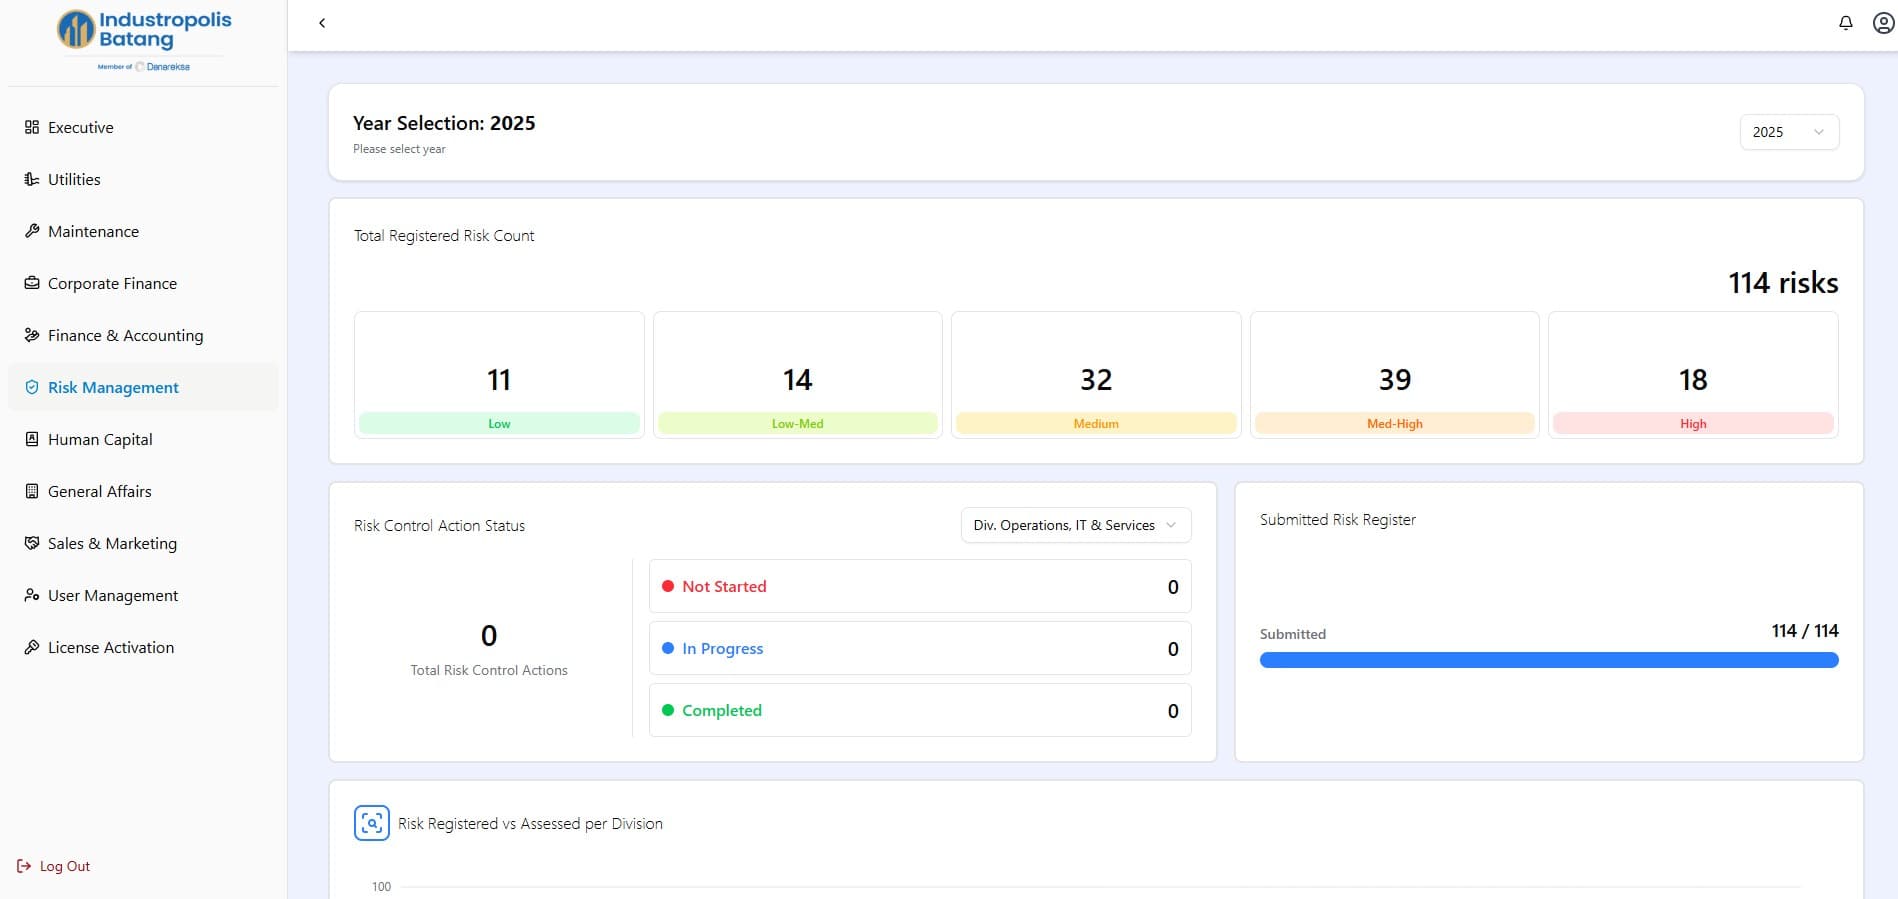Screen dimensions: 1898x899
Task: Click the Low-Med risk card showing 14
Action: tap(797, 375)
